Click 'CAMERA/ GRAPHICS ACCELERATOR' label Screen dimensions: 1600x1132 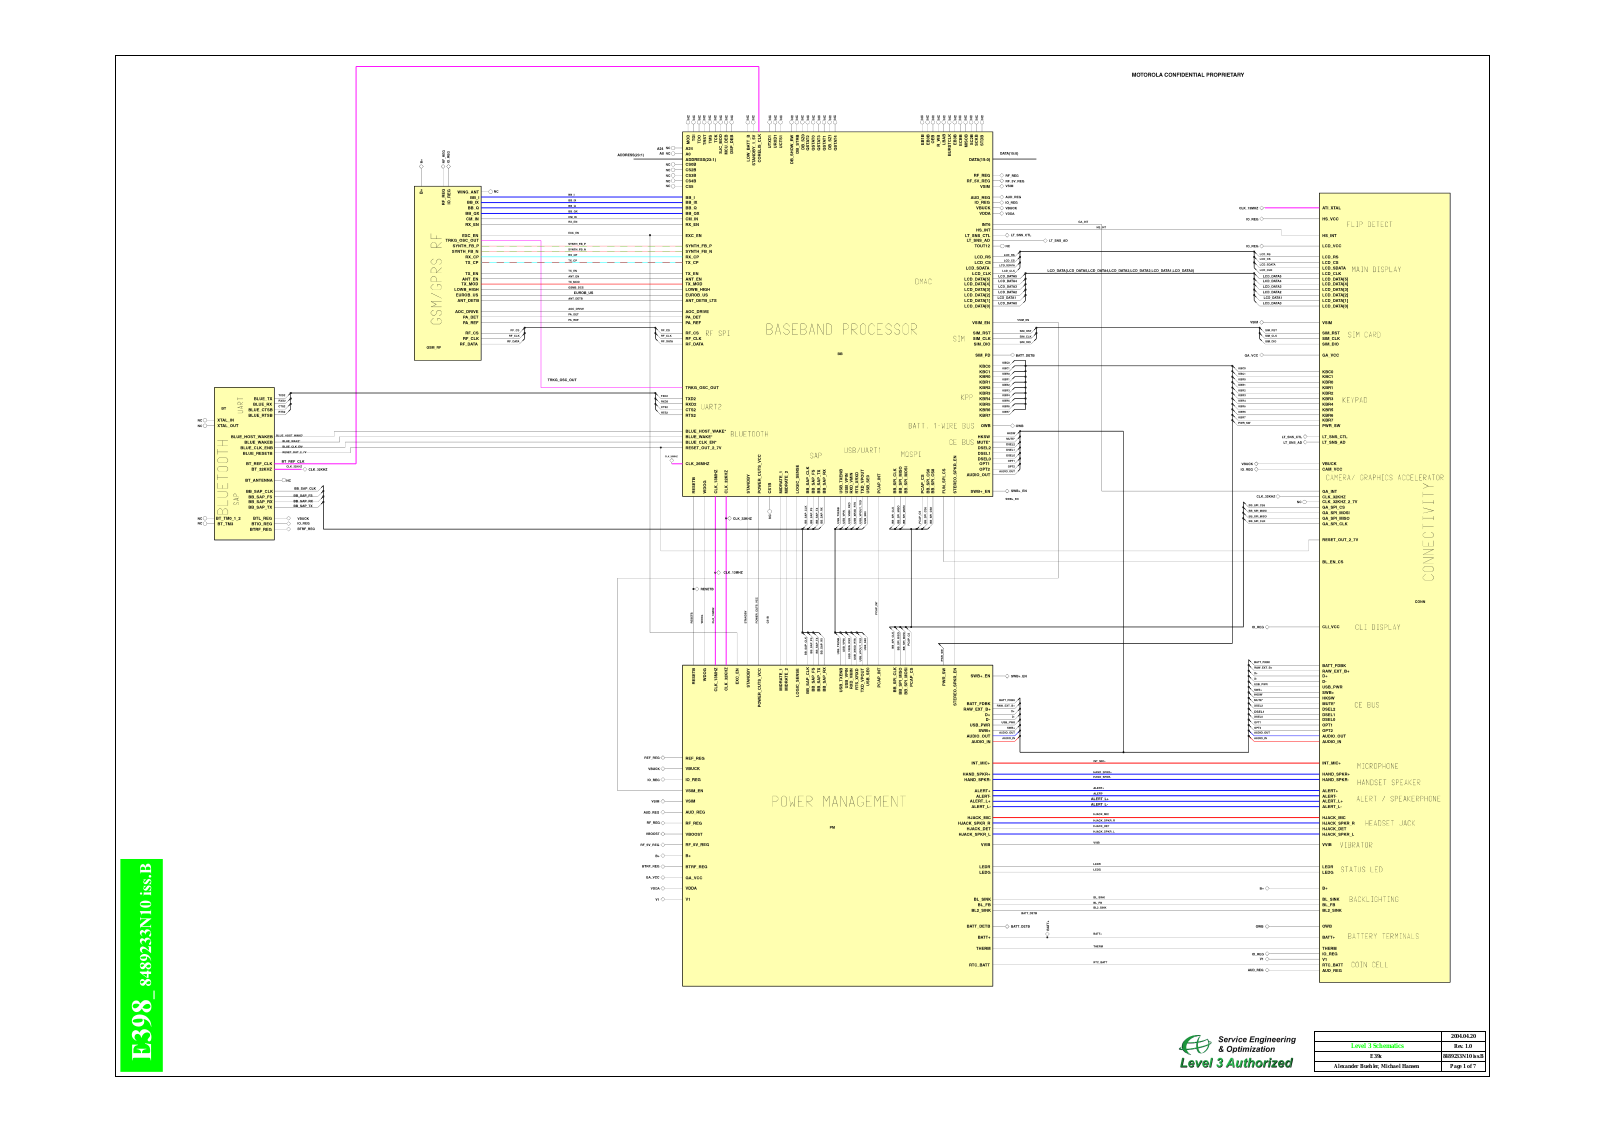[x=1385, y=478]
